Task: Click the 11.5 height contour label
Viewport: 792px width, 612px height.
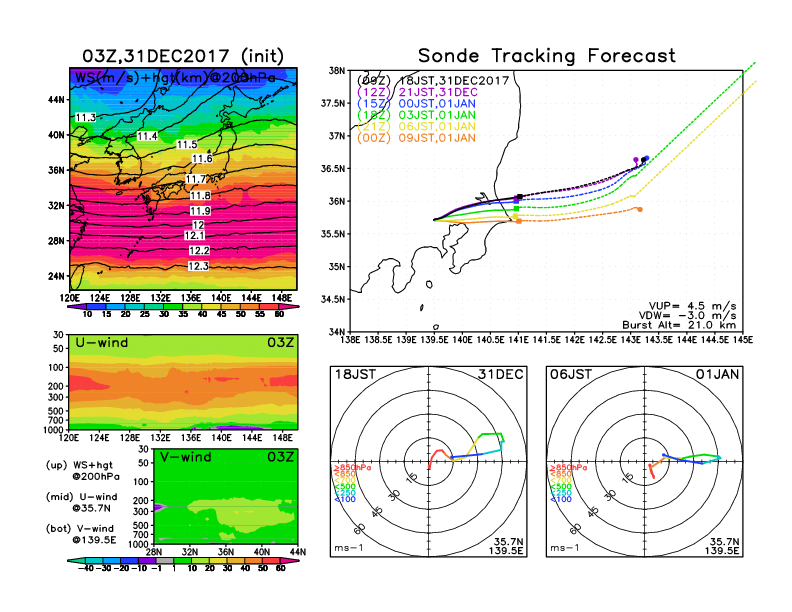Action: [187, 144]
